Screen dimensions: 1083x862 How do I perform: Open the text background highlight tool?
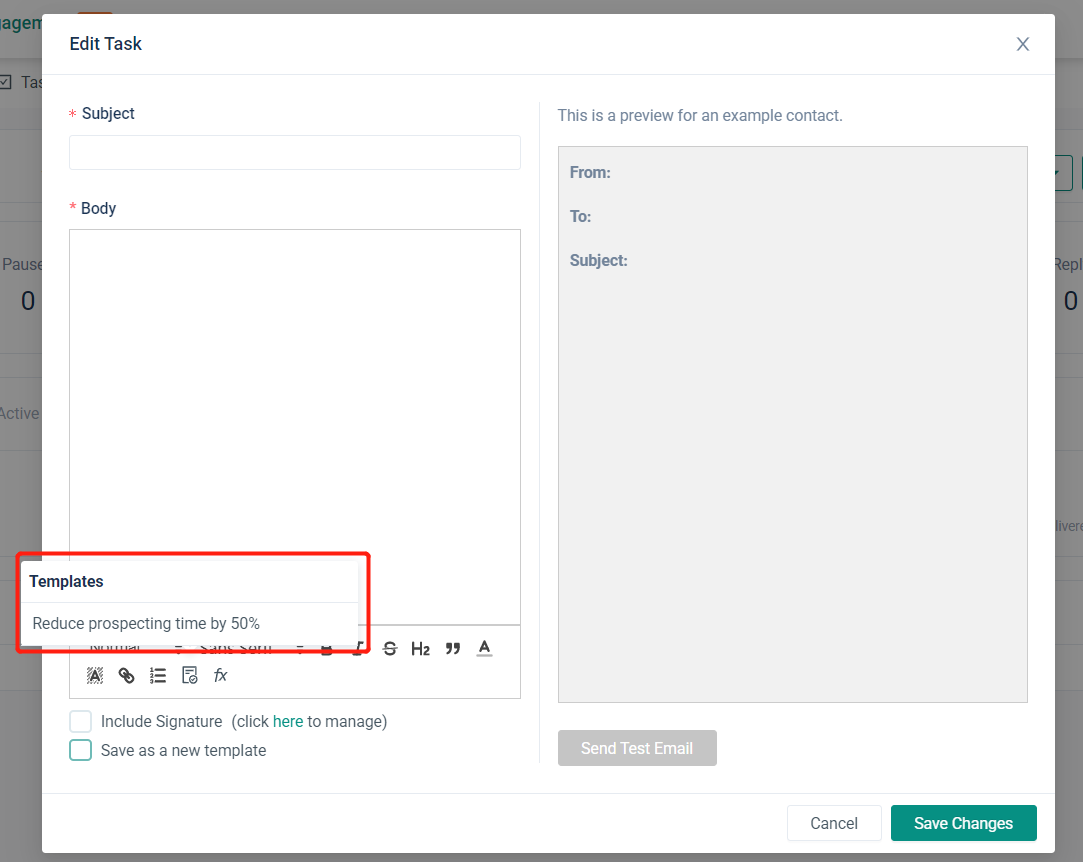(95, 676)
